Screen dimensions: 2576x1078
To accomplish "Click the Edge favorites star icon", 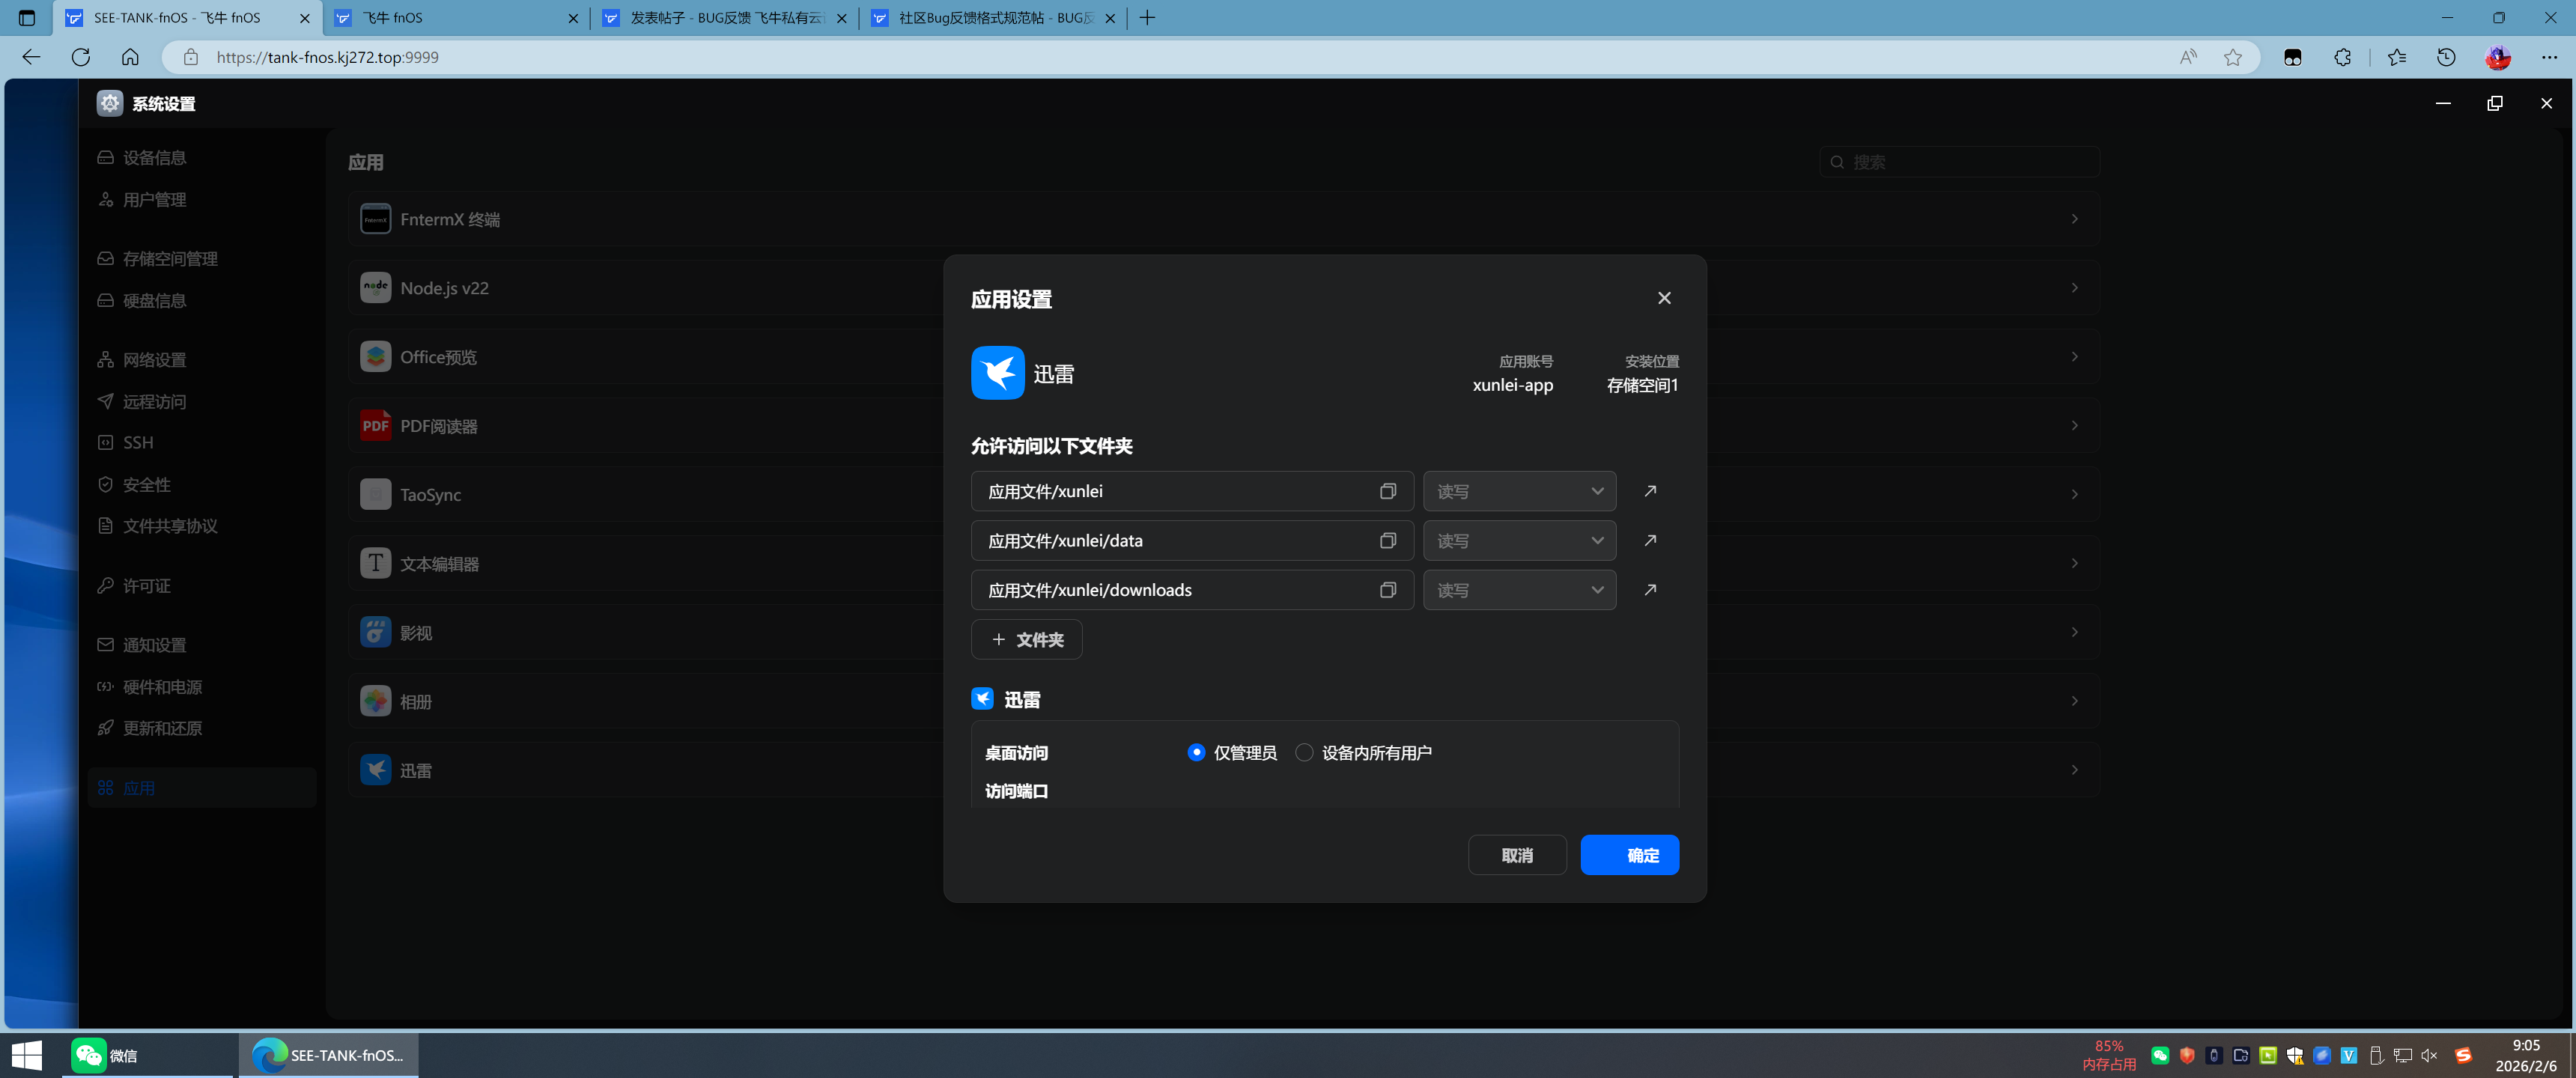I will 2232,57.
